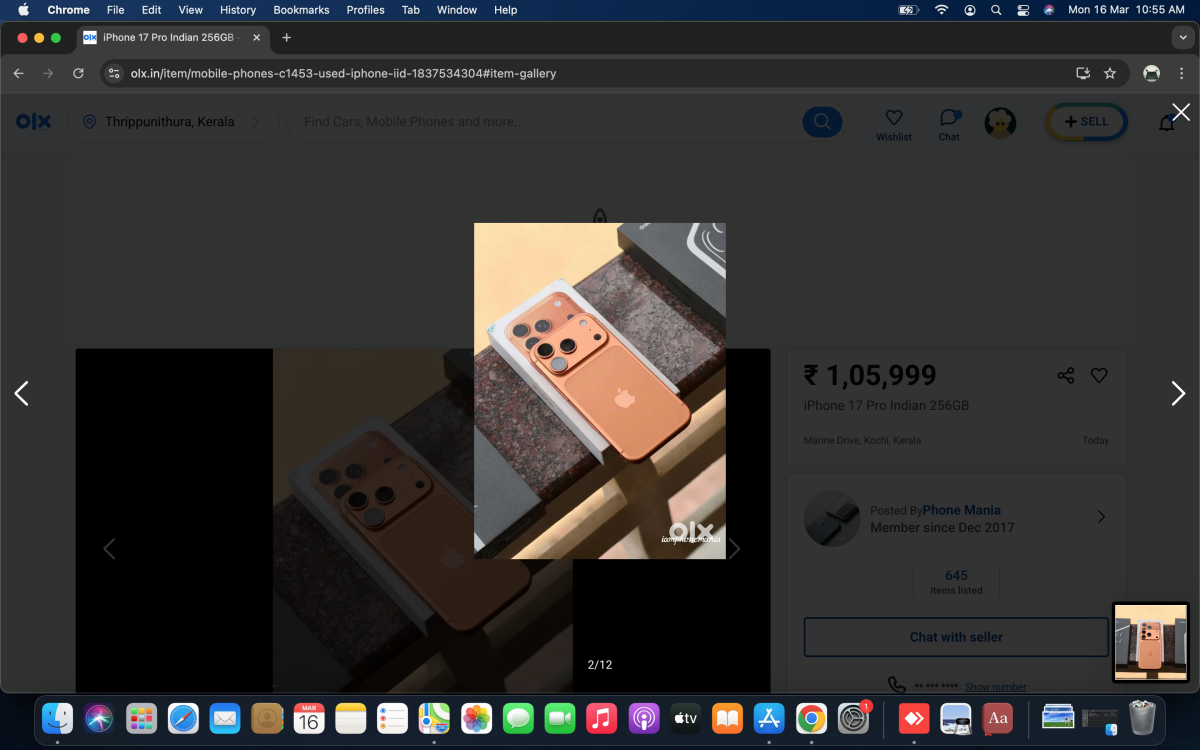Click the heart icon to favorite listing
Screen dimensions: 1200x750
(1099, 376)
